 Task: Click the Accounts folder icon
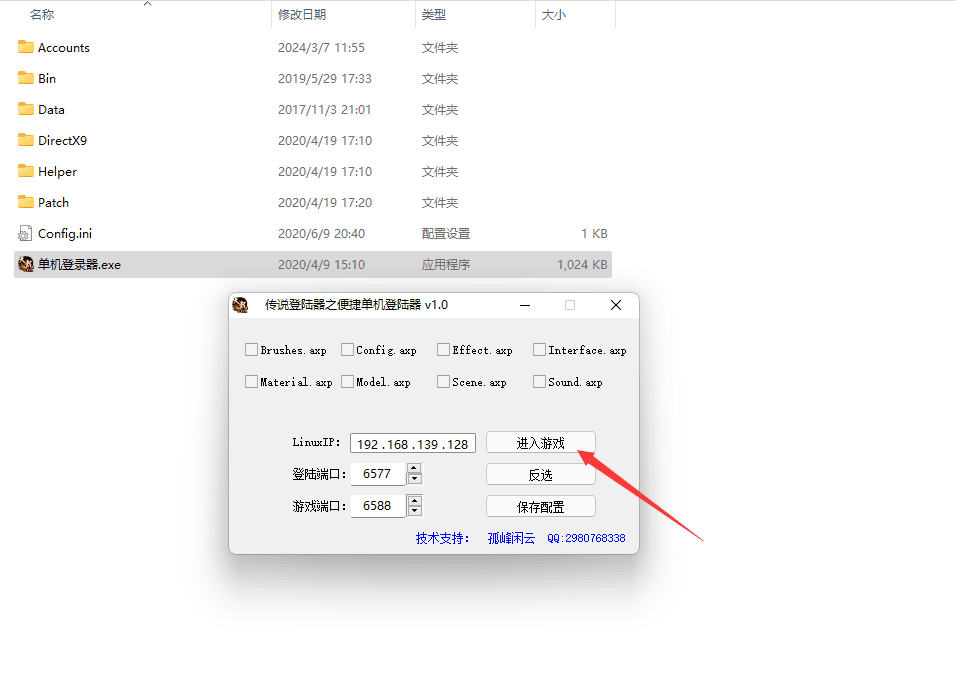(26, 47)
